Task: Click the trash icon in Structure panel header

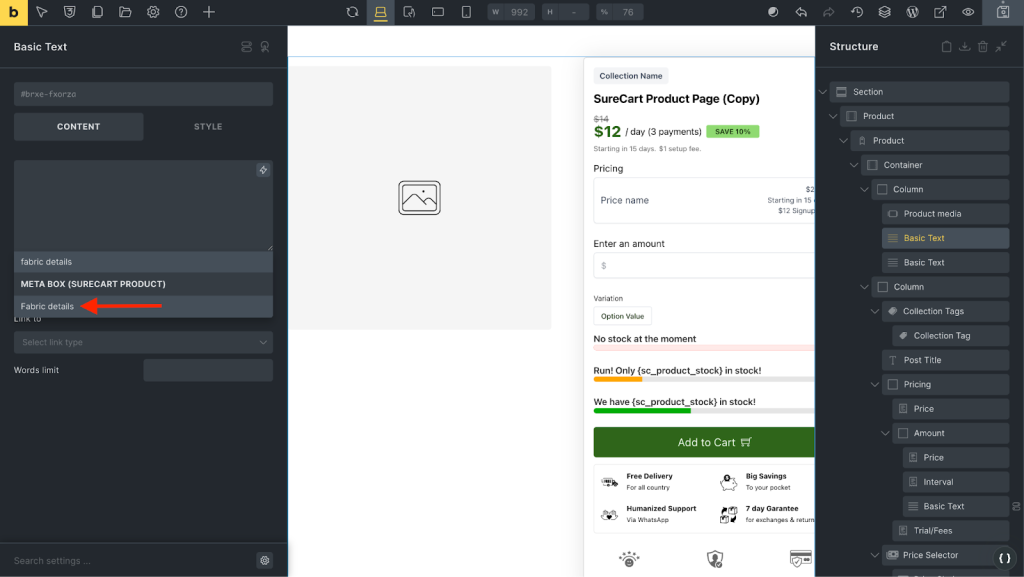Action: tap(983, 46)
